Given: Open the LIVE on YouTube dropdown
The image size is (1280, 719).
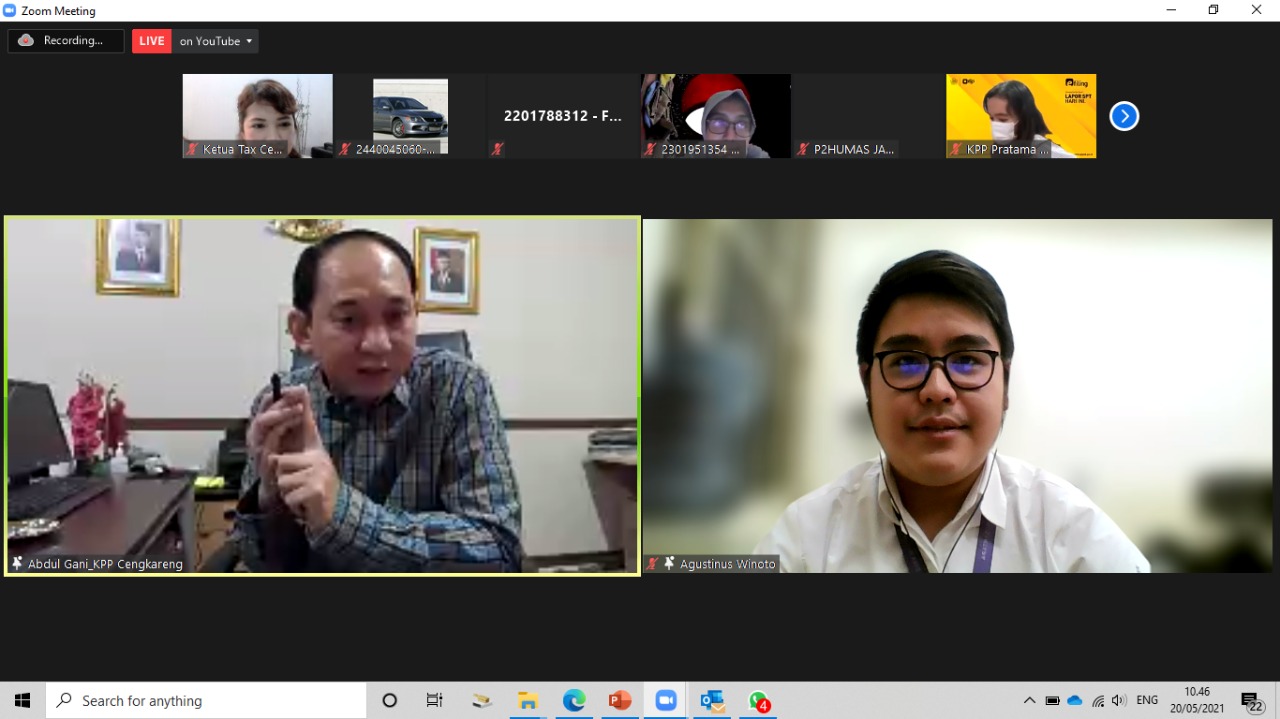Looking at the screenshot, I should point(215,41).
